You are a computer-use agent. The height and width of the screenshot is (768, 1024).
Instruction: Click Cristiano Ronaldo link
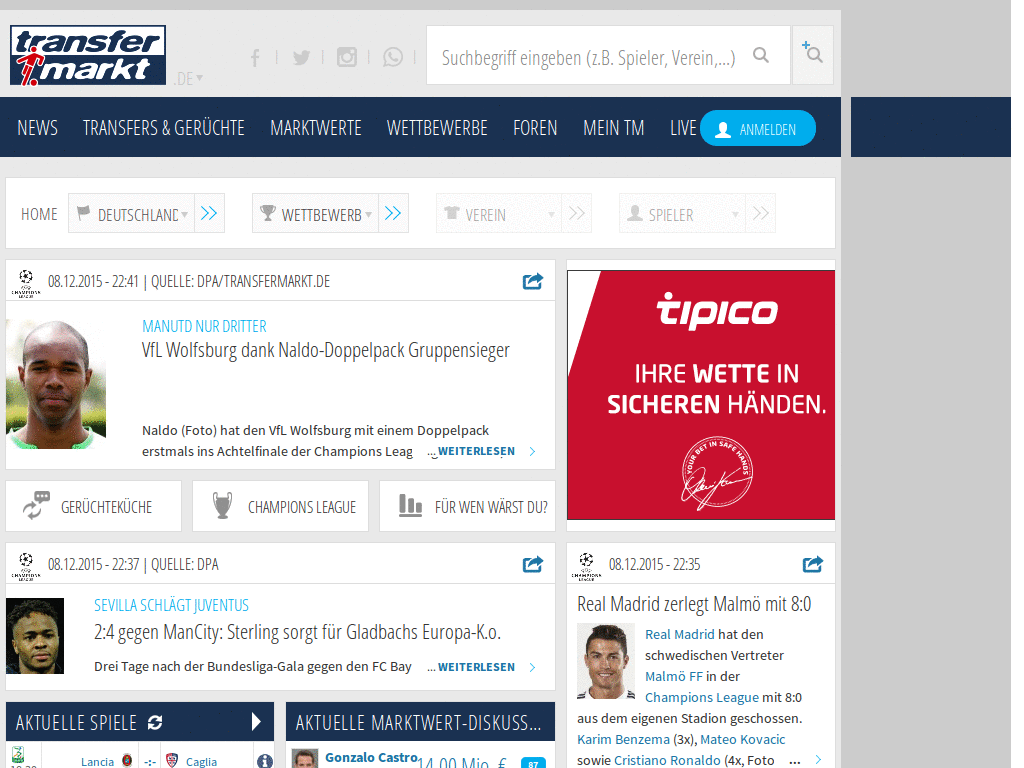point(667,760)
